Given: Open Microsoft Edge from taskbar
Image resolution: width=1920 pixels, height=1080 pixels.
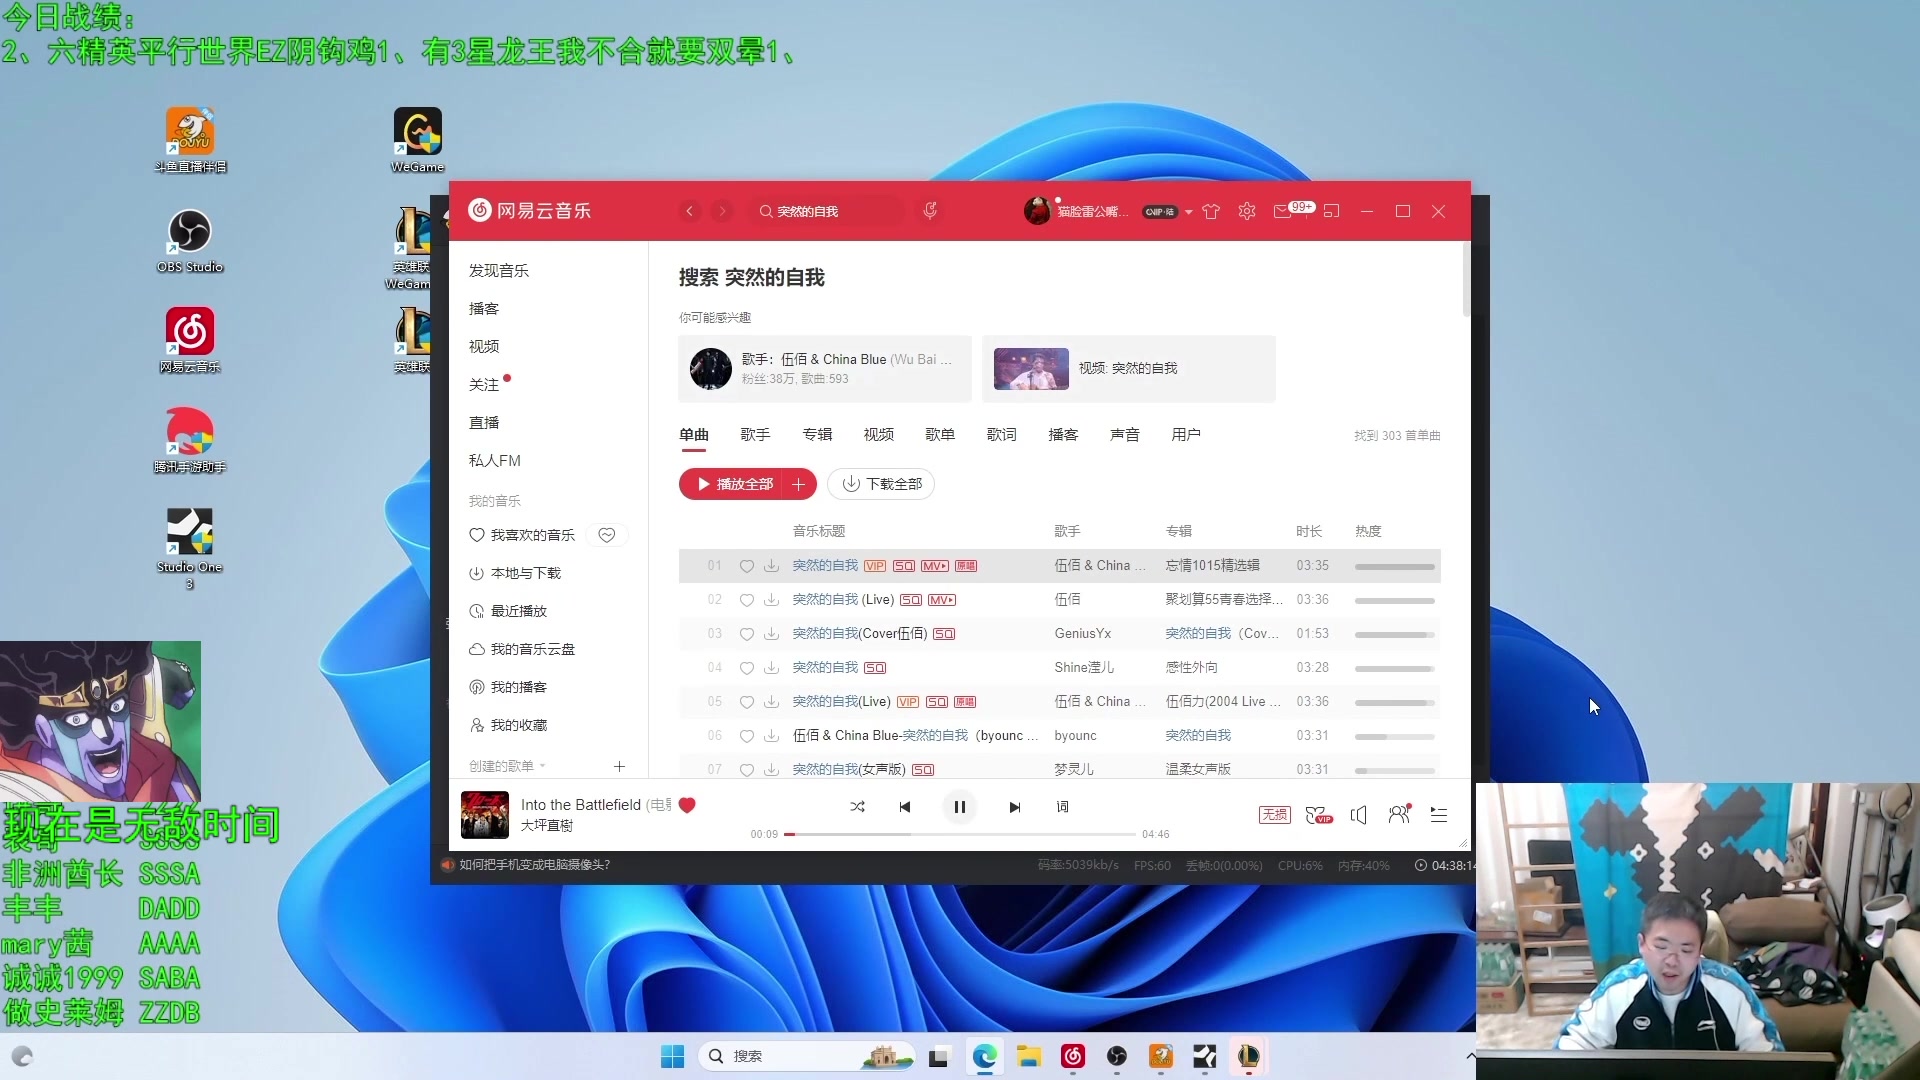Looking at the screenshot, I should coord(985,1056).
